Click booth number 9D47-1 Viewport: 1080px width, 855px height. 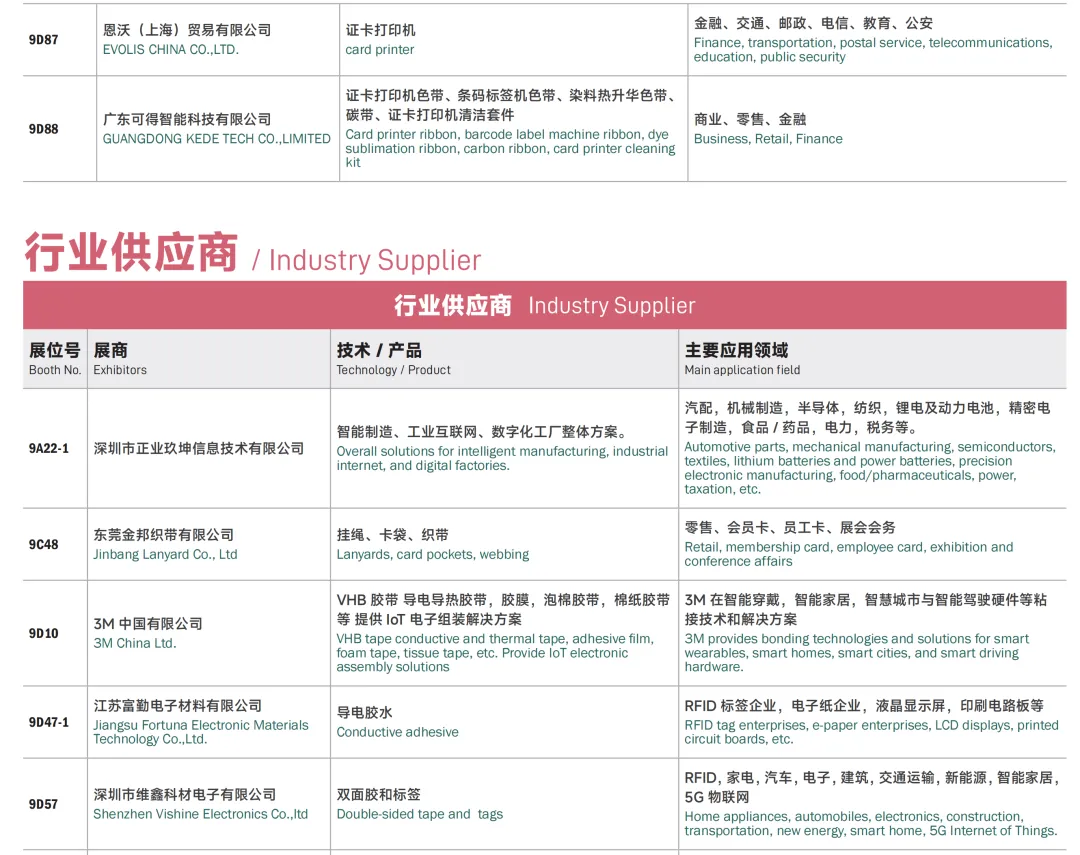49,722
